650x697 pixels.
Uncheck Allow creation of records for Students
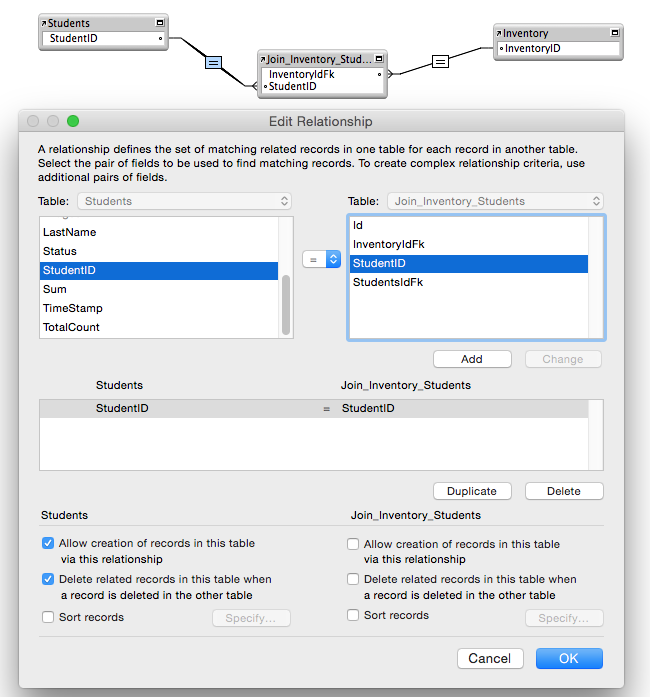point(48,544)
